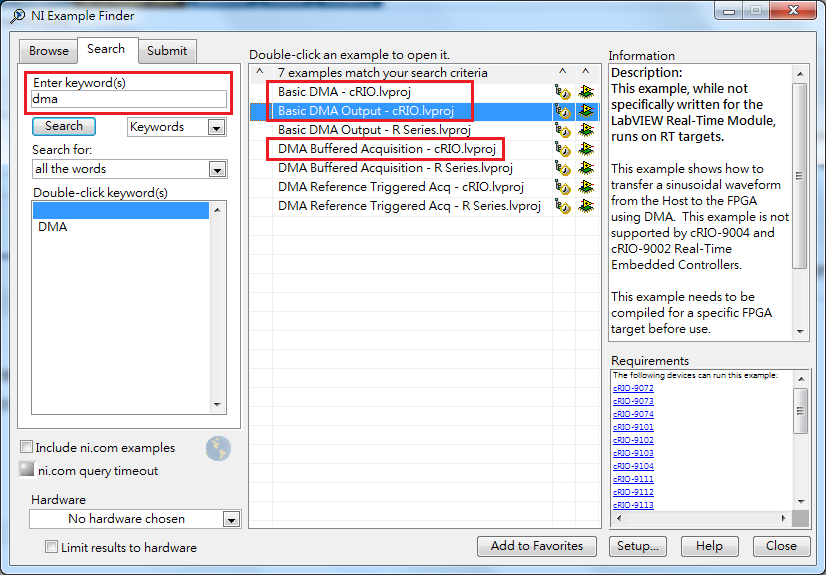This screenshot has width=826, height=575.
Task: Open the cRIO-9074 link
Action: [x=633, y=414]
